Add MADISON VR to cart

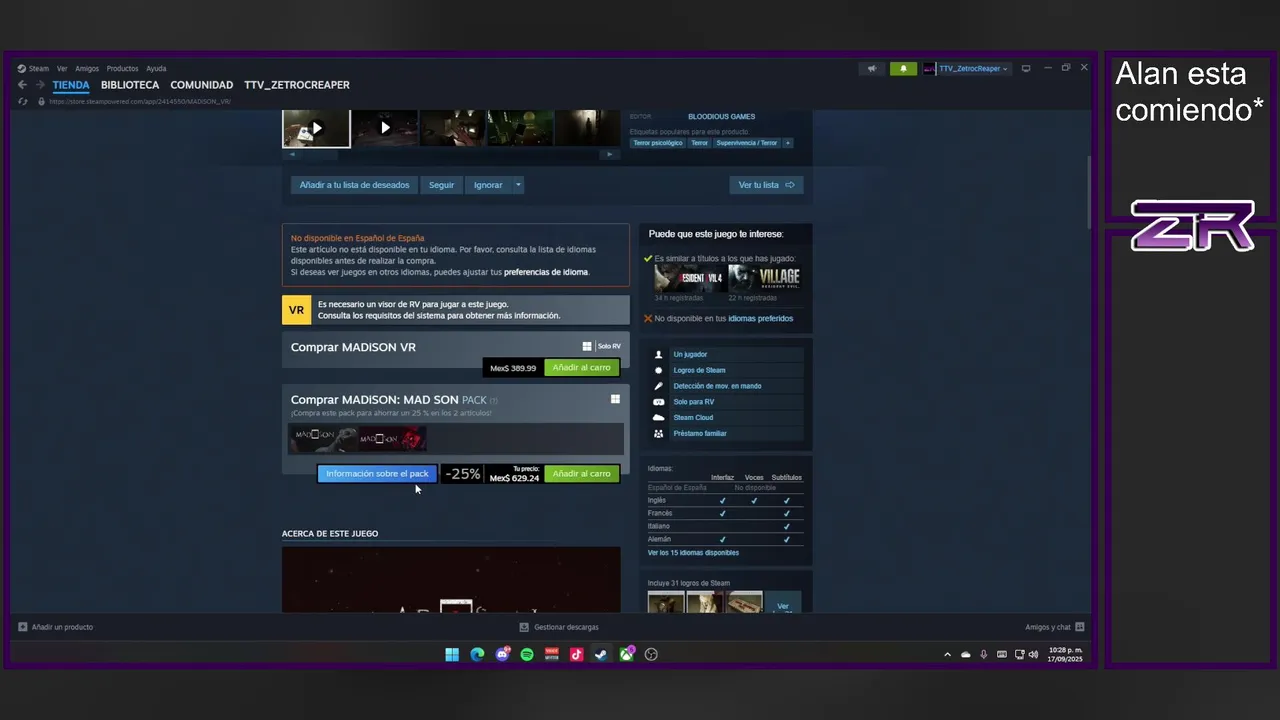581,367
